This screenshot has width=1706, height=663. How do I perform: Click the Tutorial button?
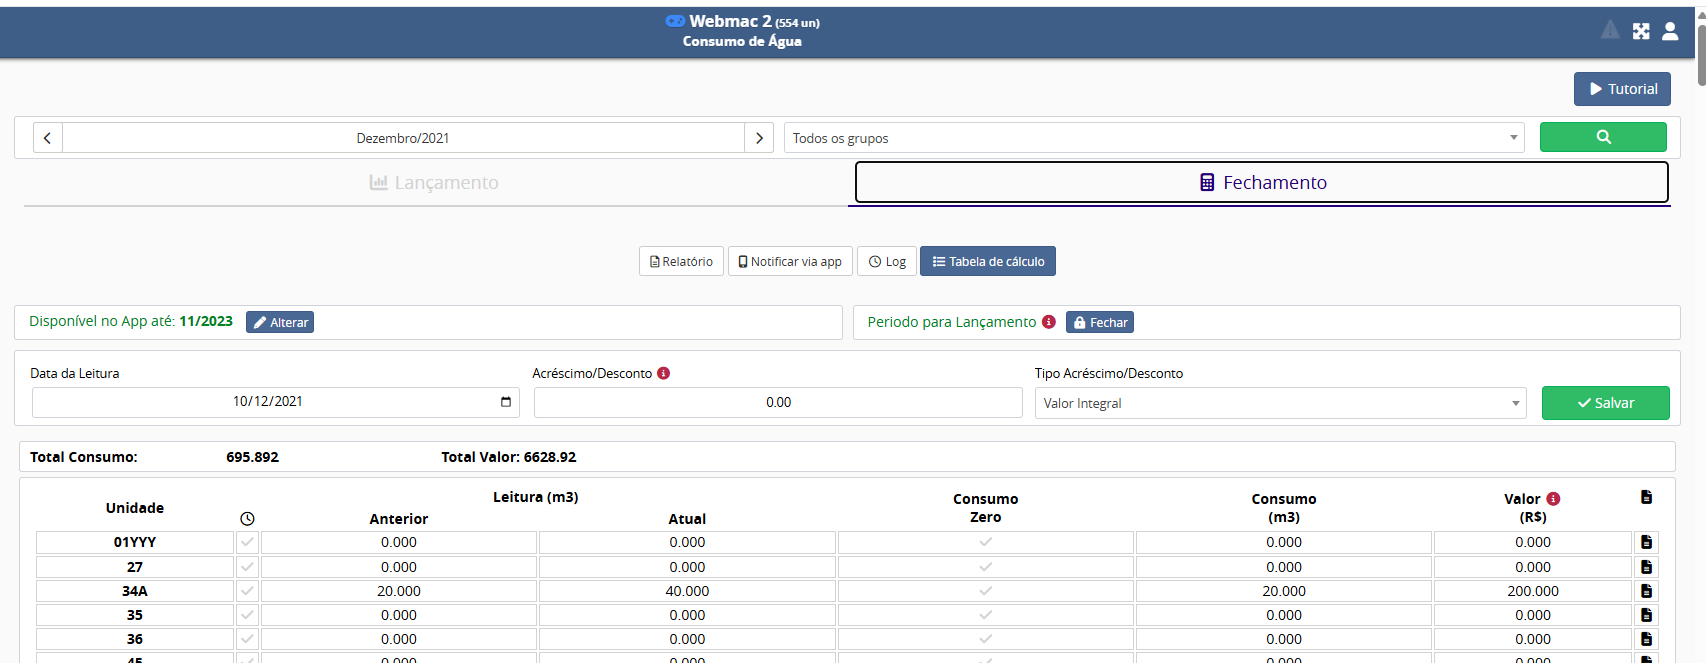(x=1622, y=89)
